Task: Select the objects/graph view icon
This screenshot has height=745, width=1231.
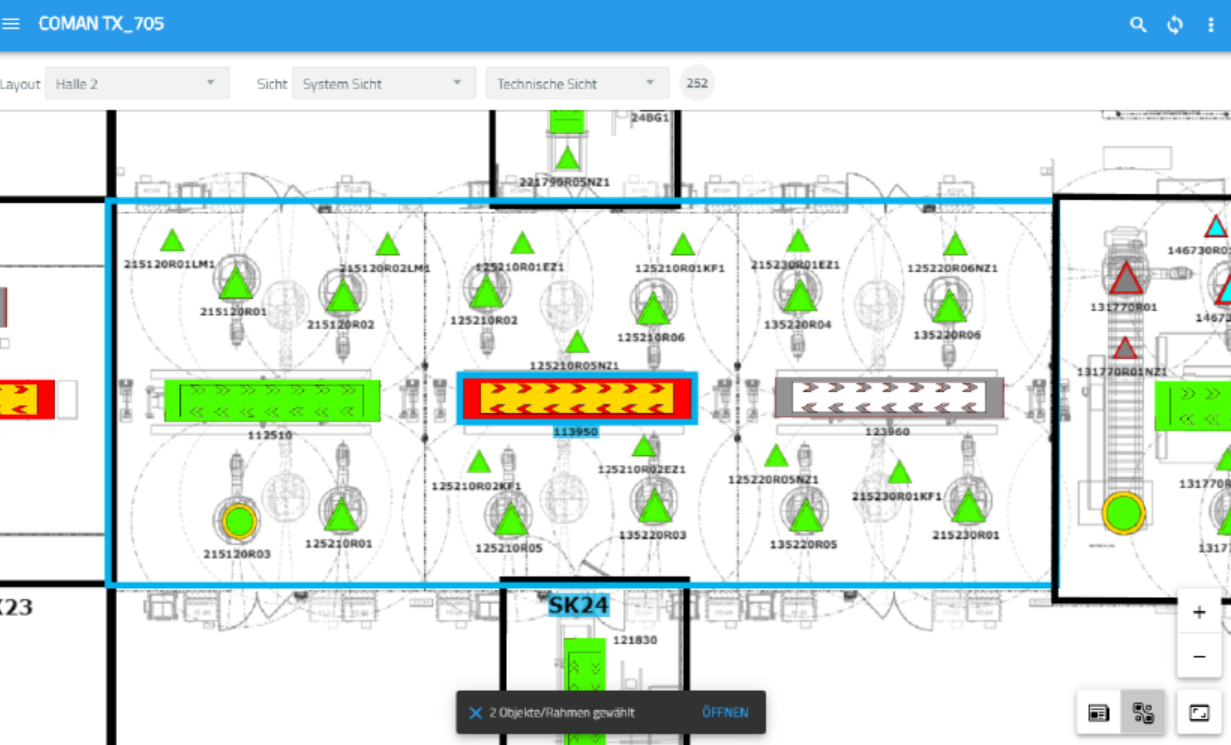Action: click(1142, 712)
